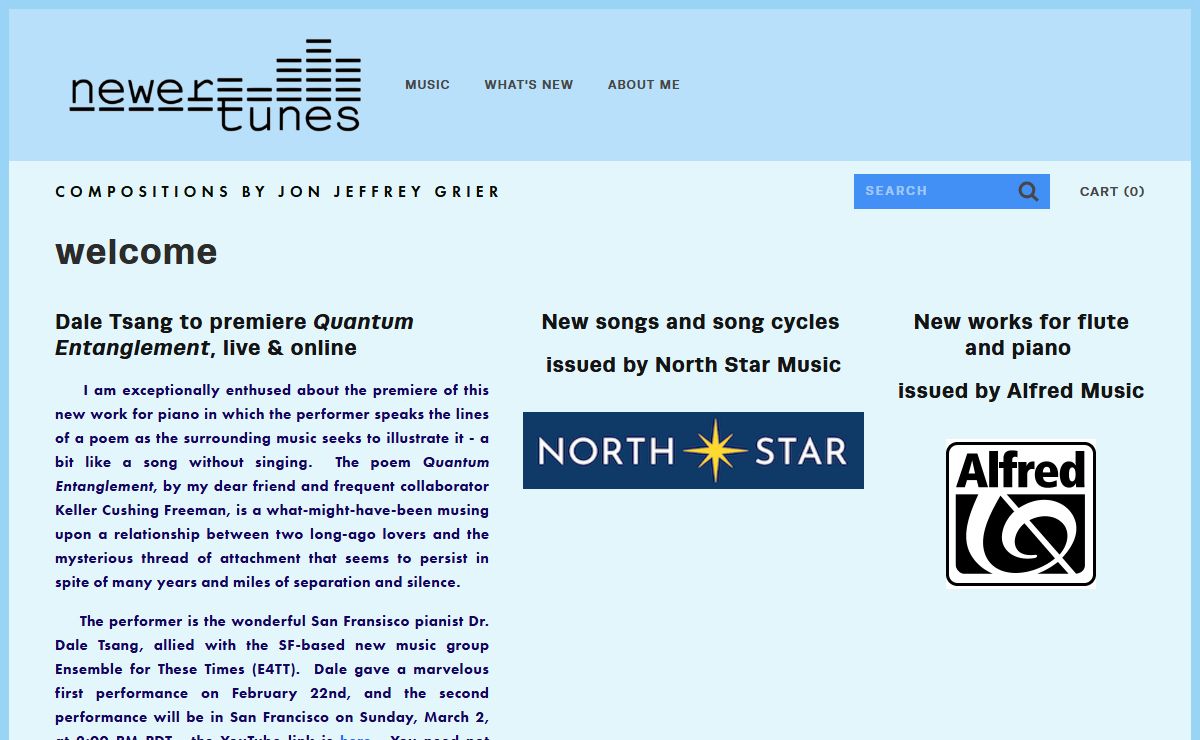This screenshot has height=740, width=1200.
Task: Click the 'New songs and song cycles' heading
Action: pos(690,322)
